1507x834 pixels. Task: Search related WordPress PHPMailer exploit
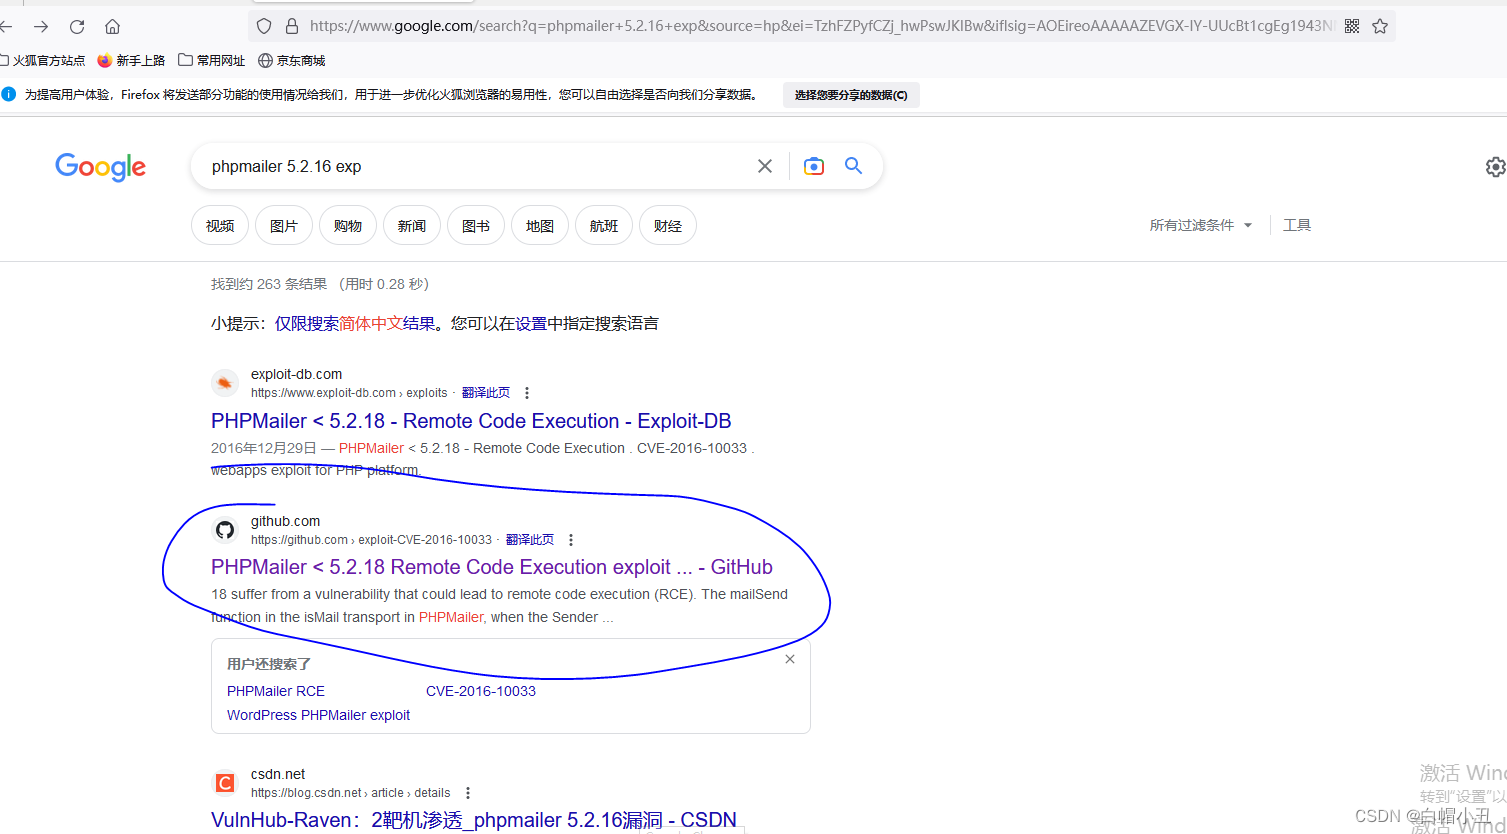pyautogui.click(x=318, y=715)
